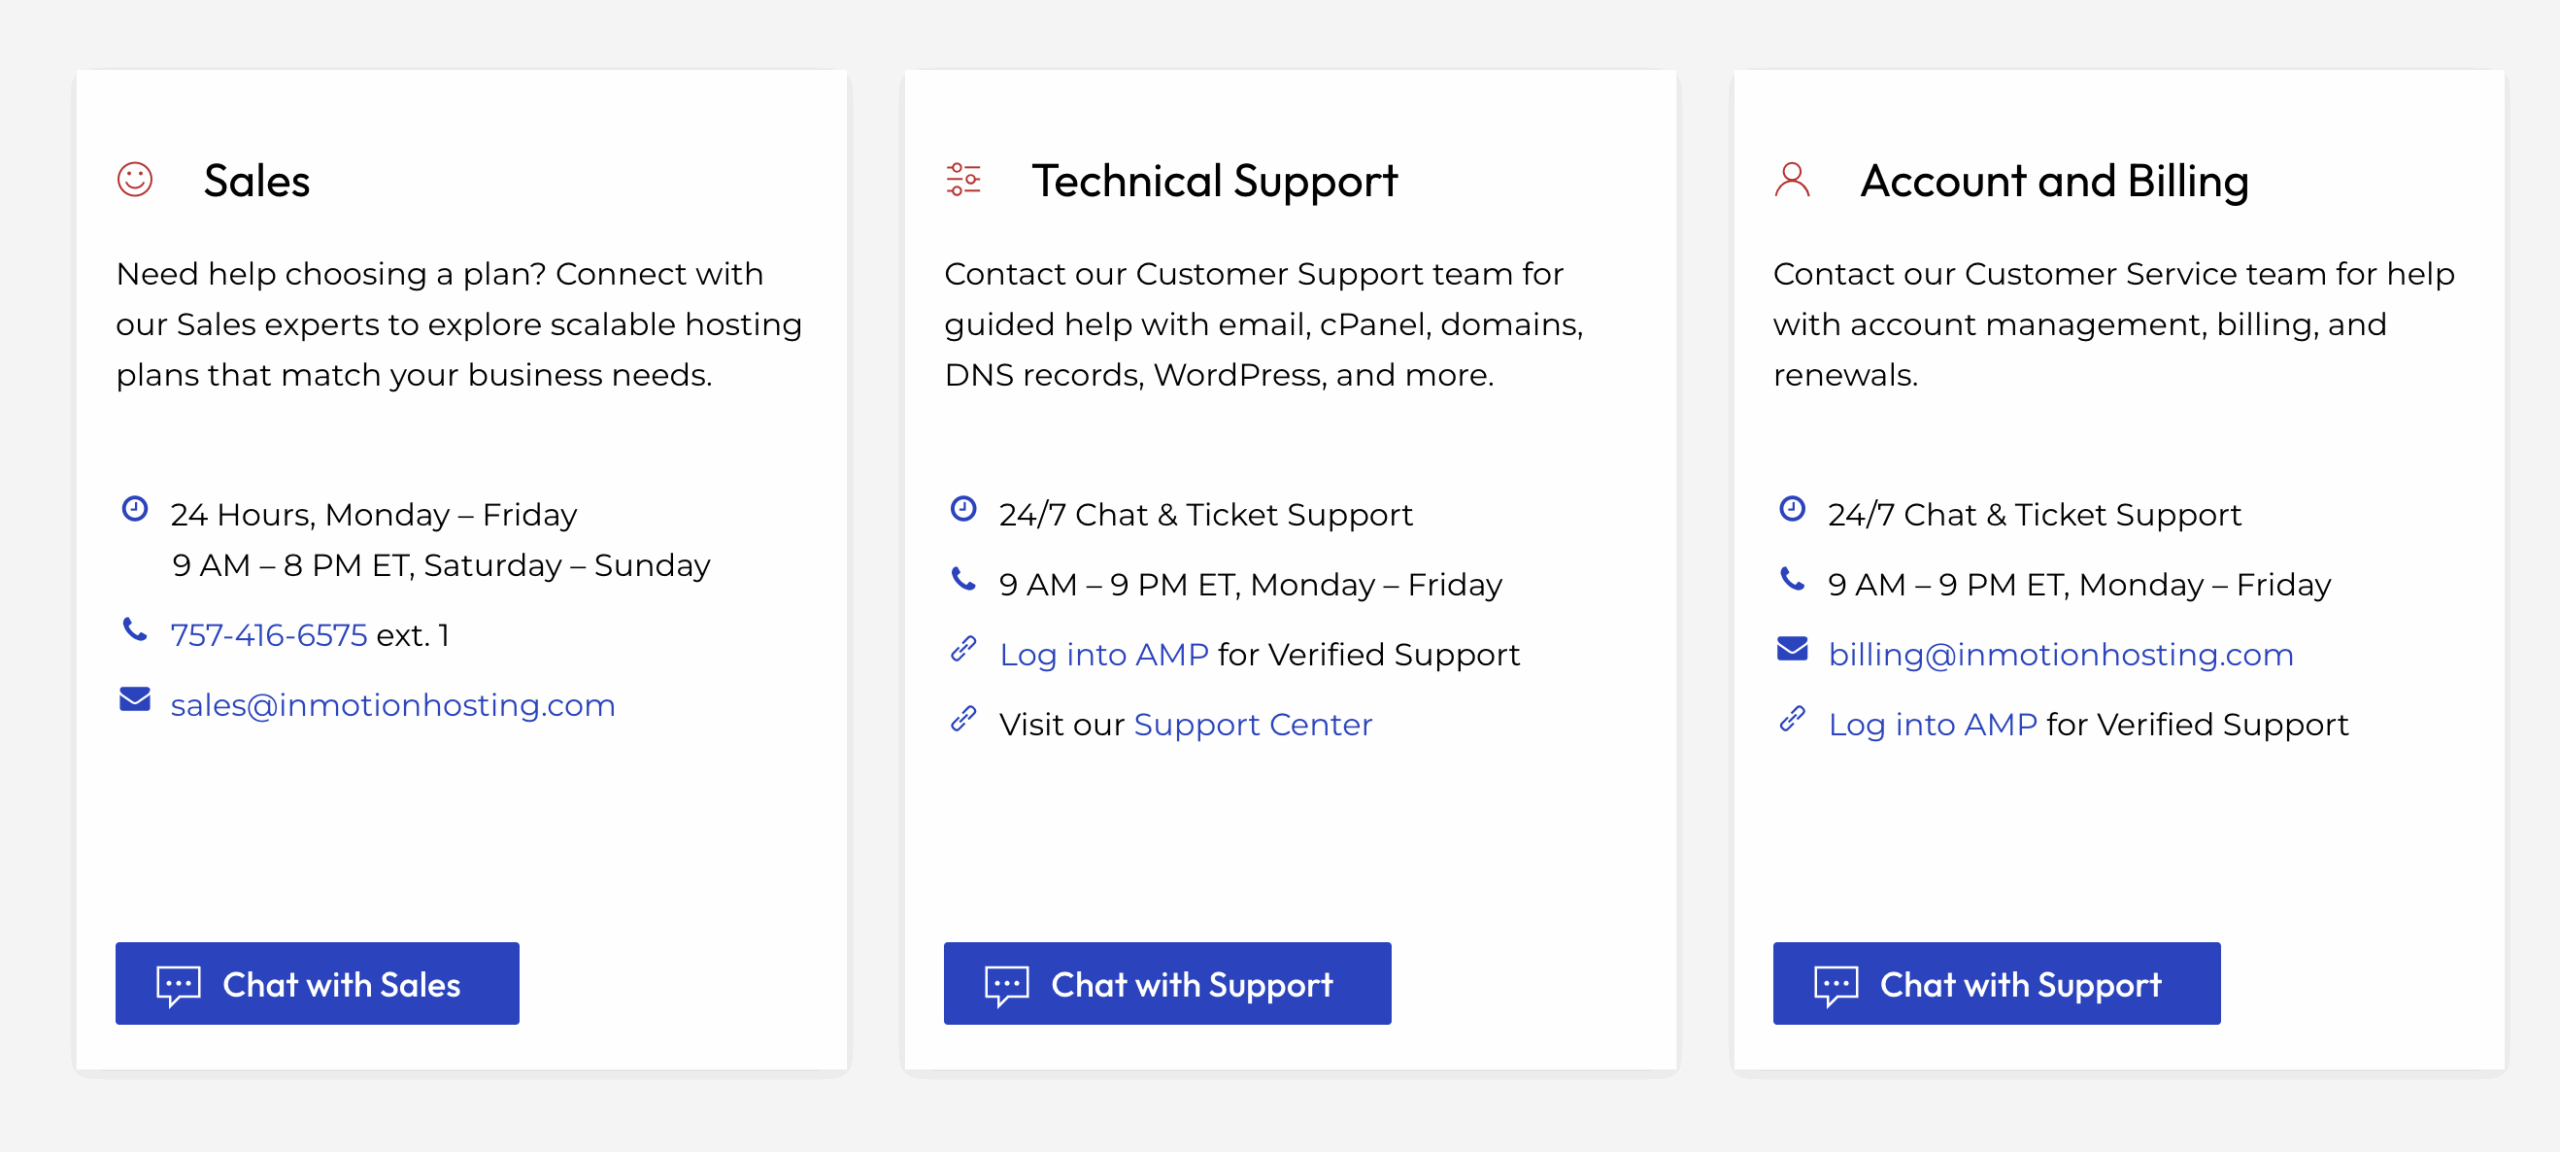Open Log into AMP in Technical Support
This screenshot has width=2560, height=1152.
[x=1104, y=655]
